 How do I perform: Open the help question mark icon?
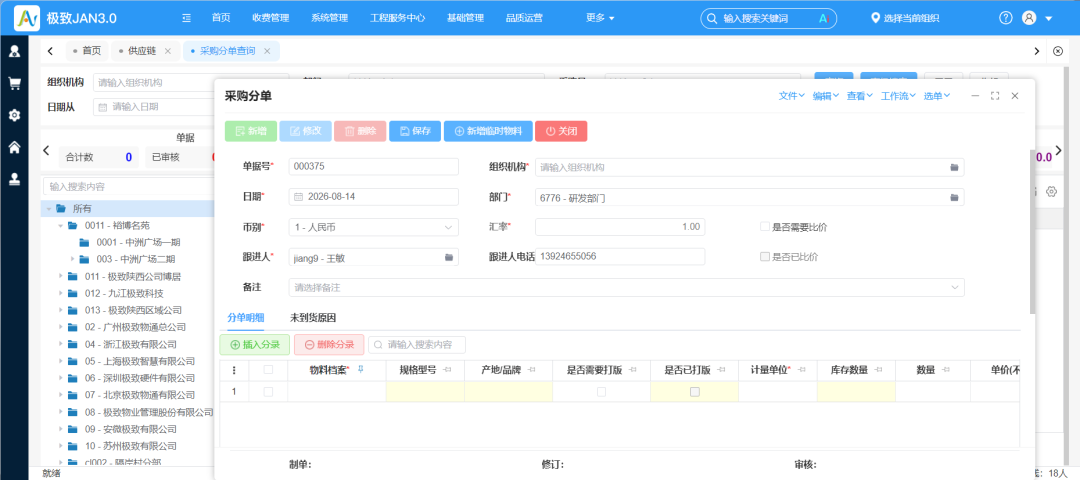tap(1006, 19)
